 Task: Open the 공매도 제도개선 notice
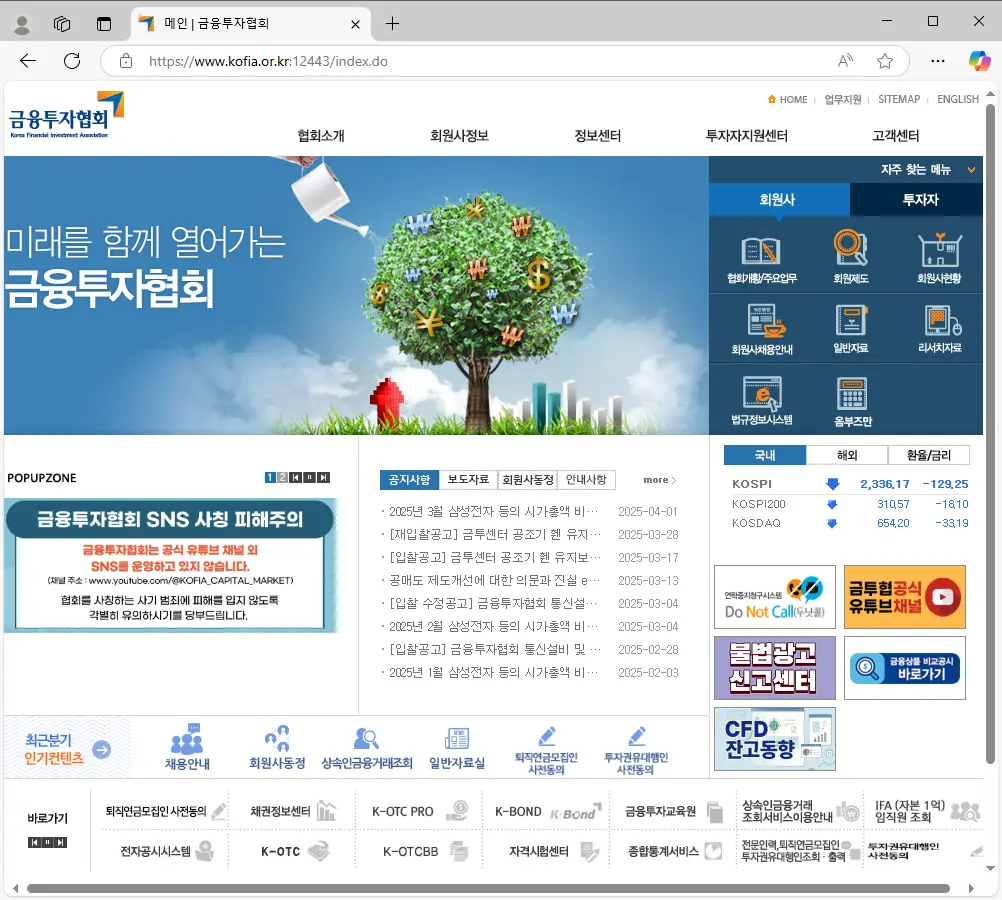tap(494, 580)
